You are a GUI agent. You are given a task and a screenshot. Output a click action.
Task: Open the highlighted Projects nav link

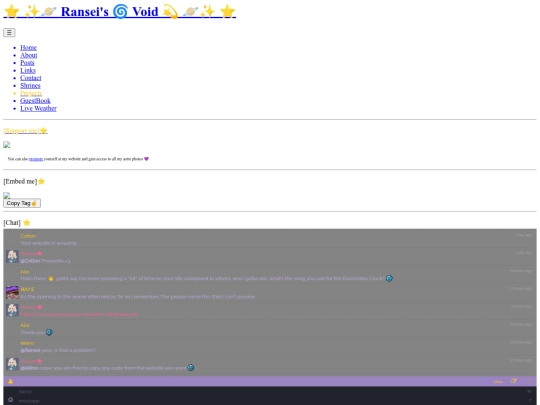click(x=31, y=93)
